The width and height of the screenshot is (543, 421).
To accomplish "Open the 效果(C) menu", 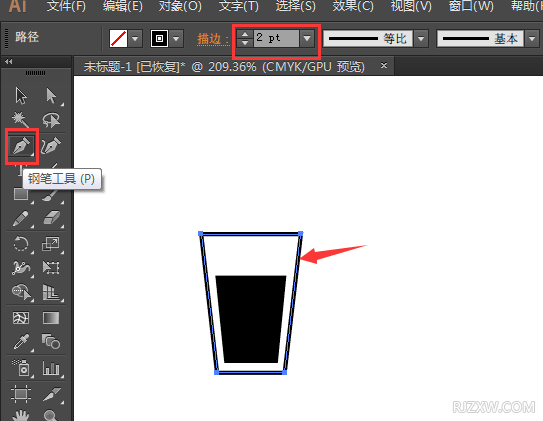I will click(353, 6).
